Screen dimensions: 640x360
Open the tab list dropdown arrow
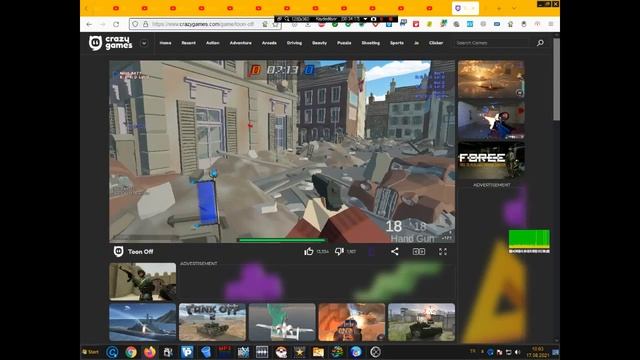[x=514, y=8]
